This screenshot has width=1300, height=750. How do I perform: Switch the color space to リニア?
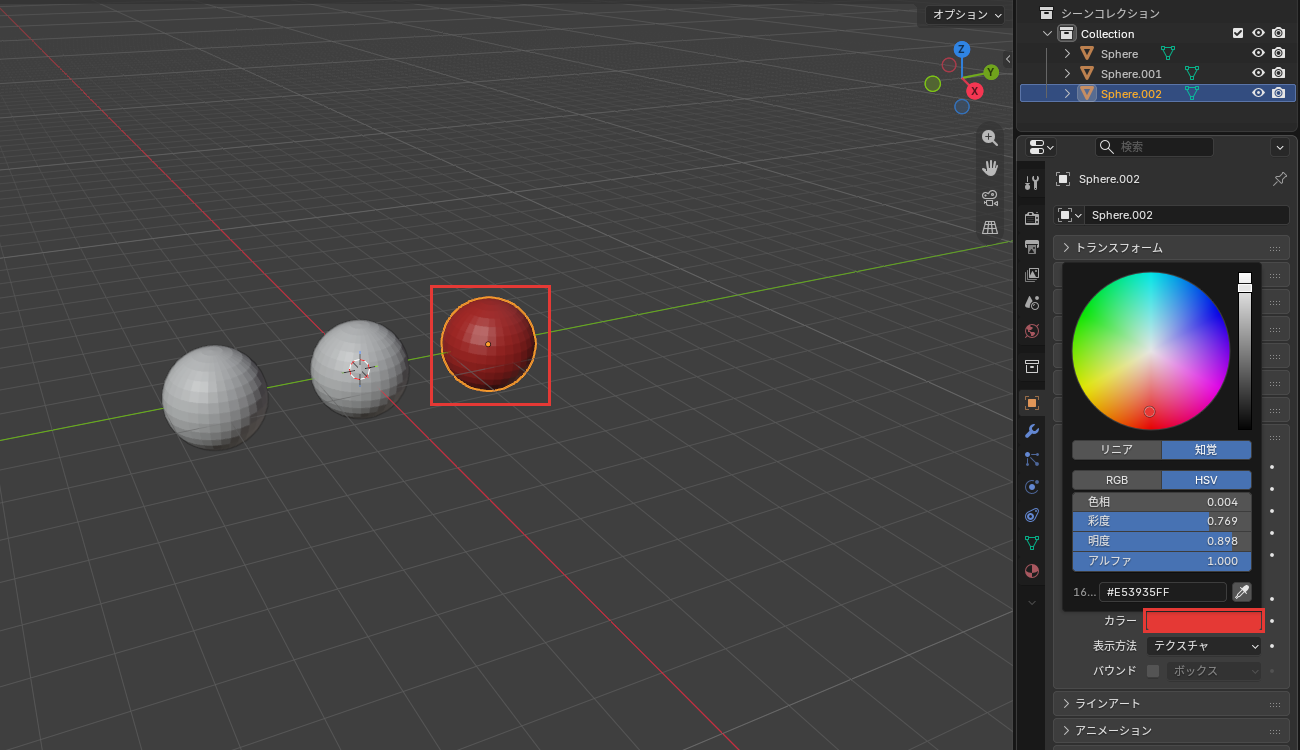tap(1117, 450)
